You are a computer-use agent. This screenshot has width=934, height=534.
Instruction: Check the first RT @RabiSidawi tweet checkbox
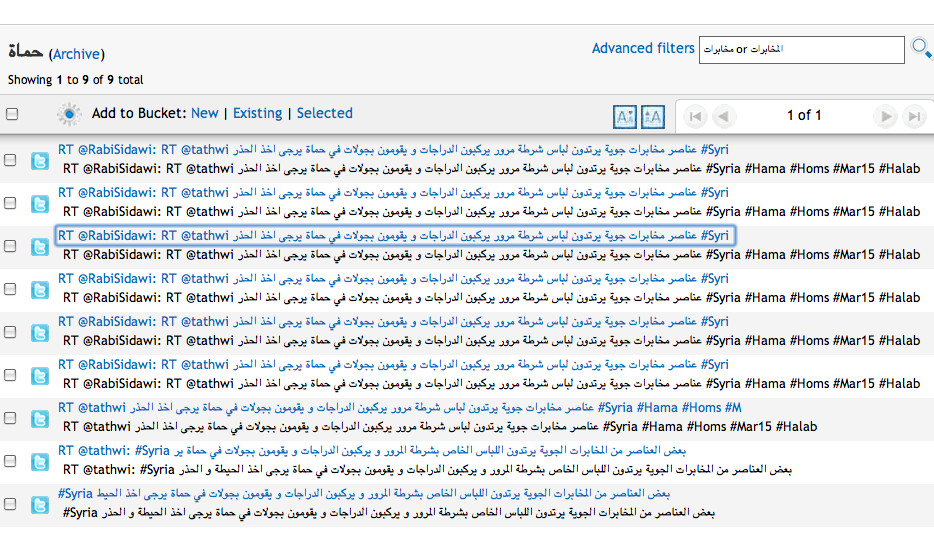pos(10,160)
